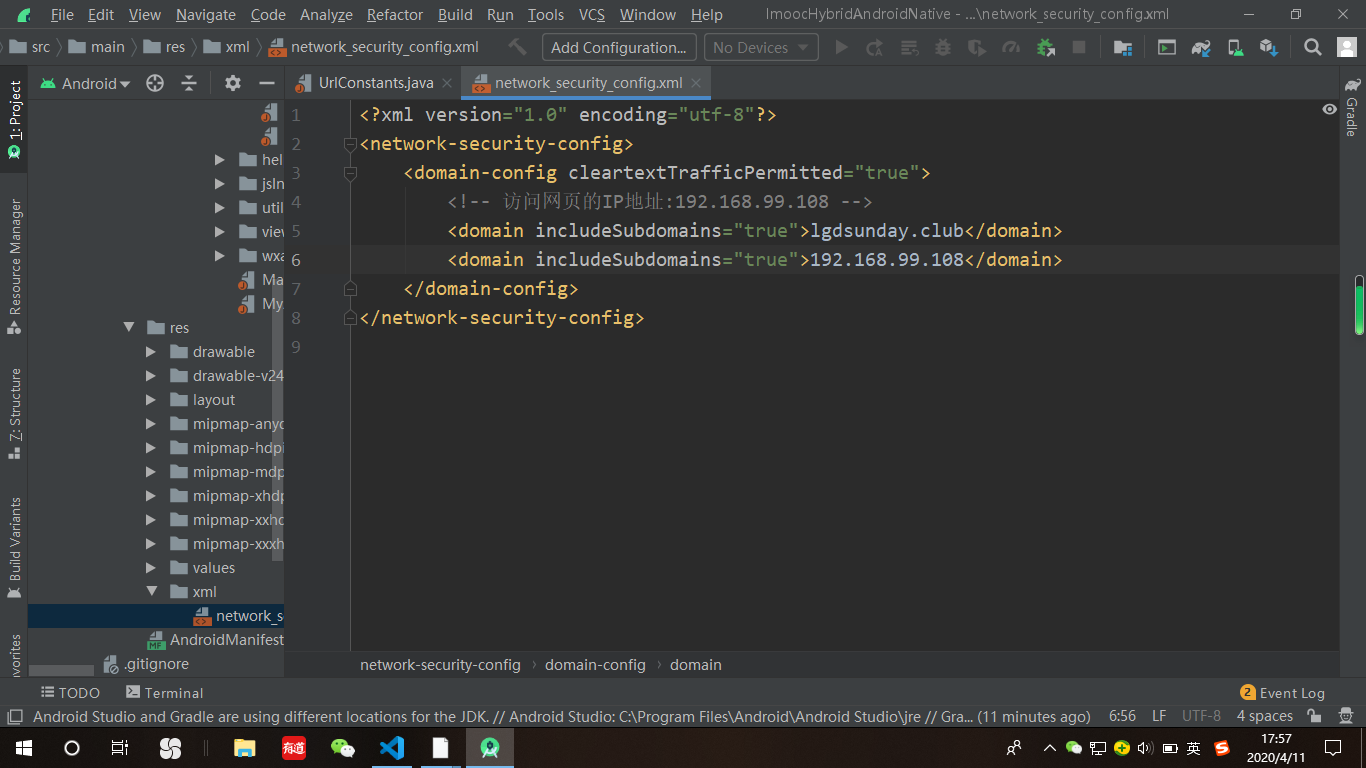
Task: Open Visual Studio Code from taskbar
Action: tap(391, 748)
